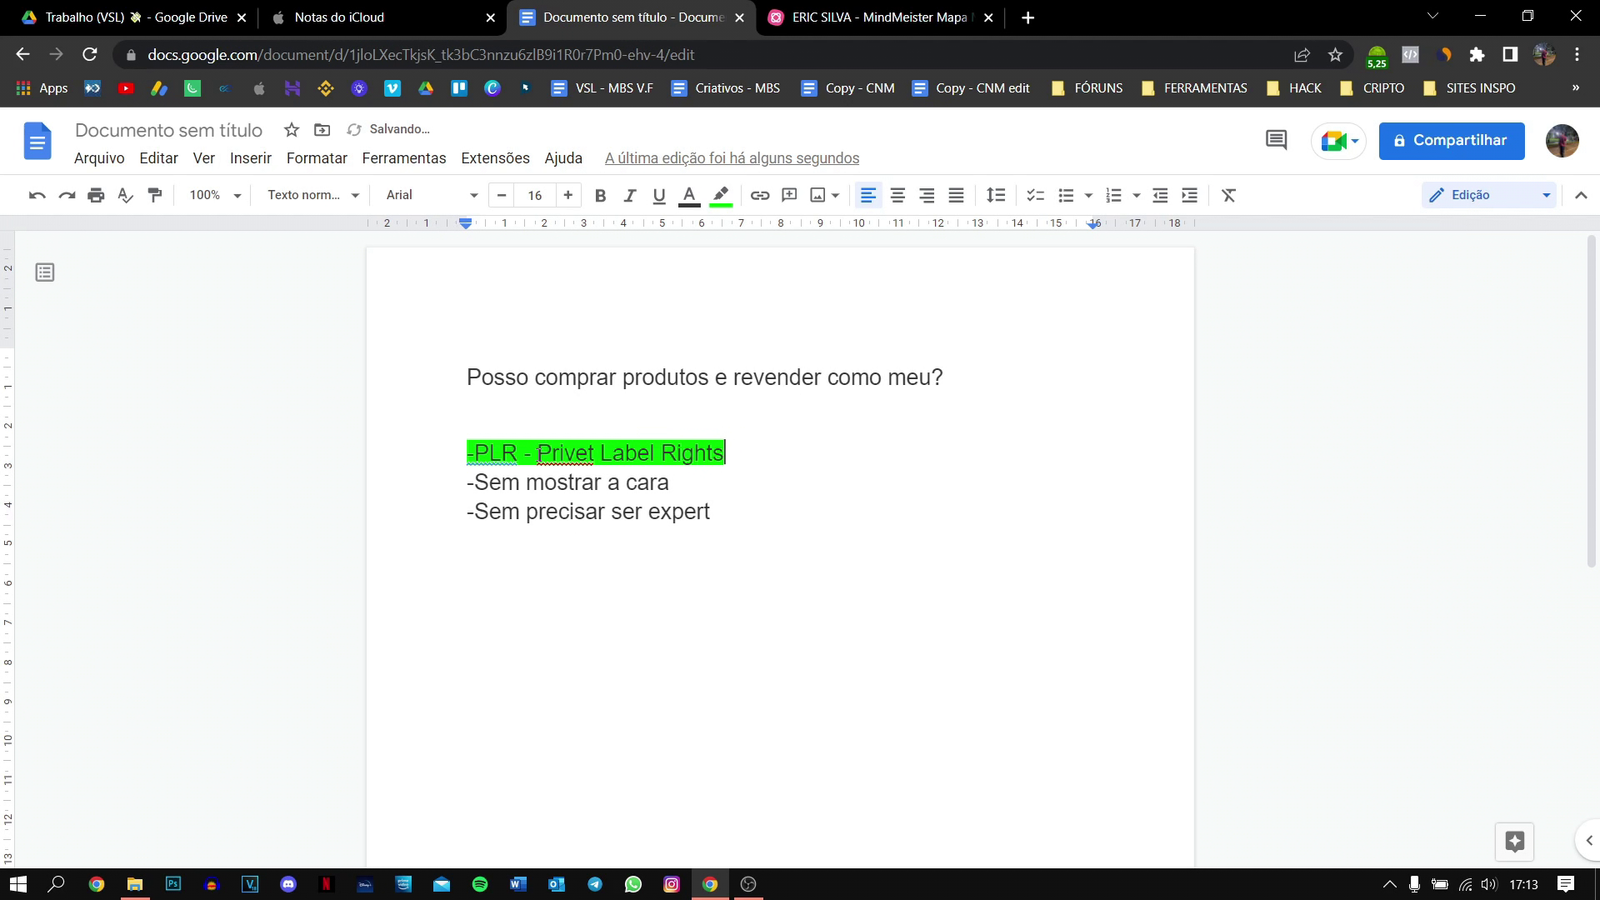Open paragraph style Texto normal dropdown
Image resolution: width=1600 pixels, height=900 pixels.
coord(313,195)
